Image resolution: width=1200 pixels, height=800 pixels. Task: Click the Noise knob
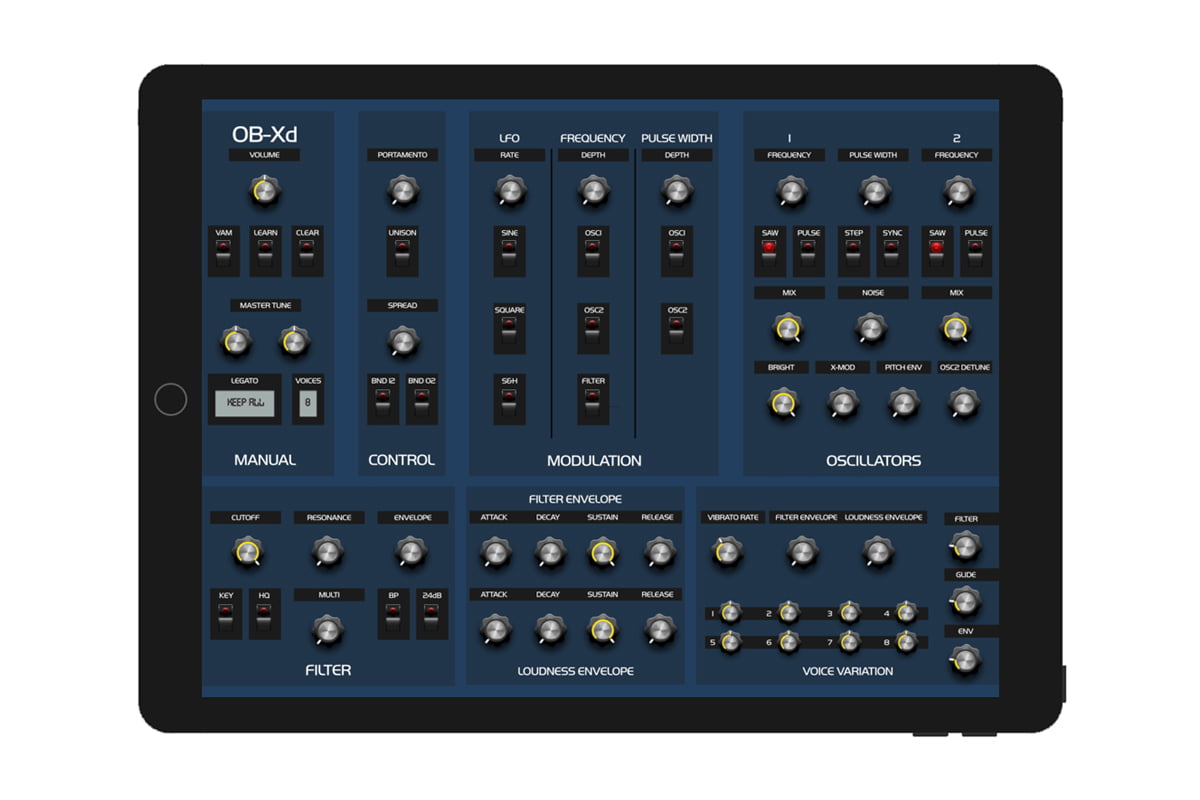pos(871,328)
